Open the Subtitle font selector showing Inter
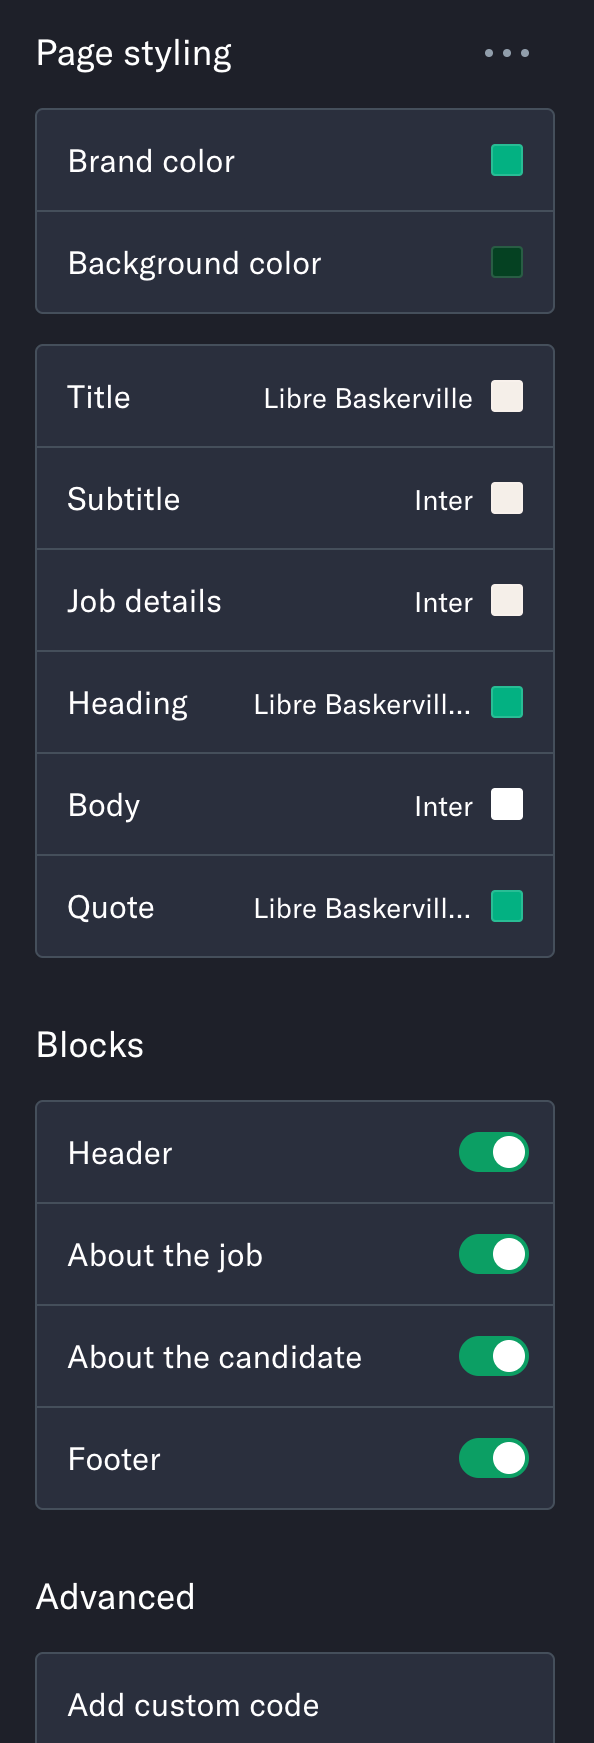 click(443, 500)
